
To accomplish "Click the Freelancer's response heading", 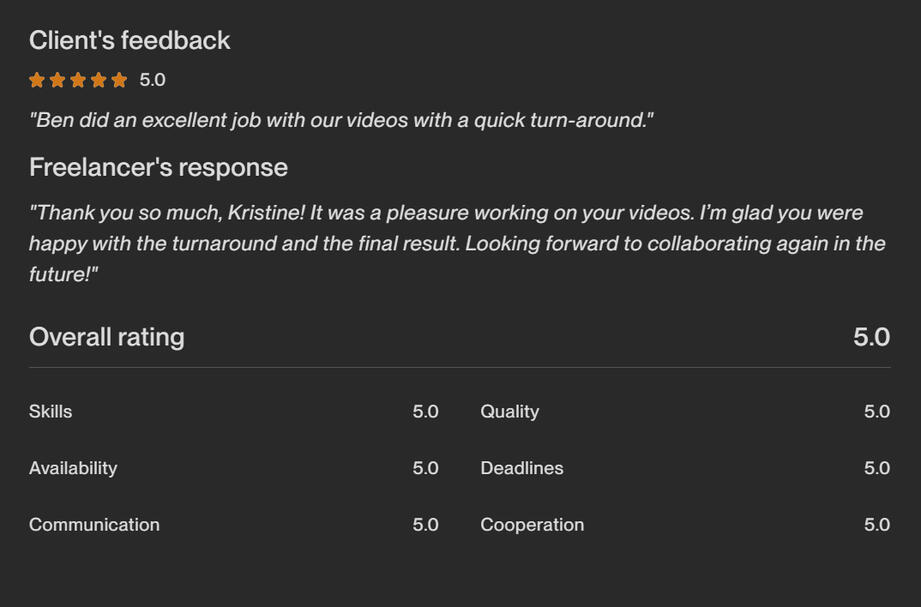I will click(158, 167).
